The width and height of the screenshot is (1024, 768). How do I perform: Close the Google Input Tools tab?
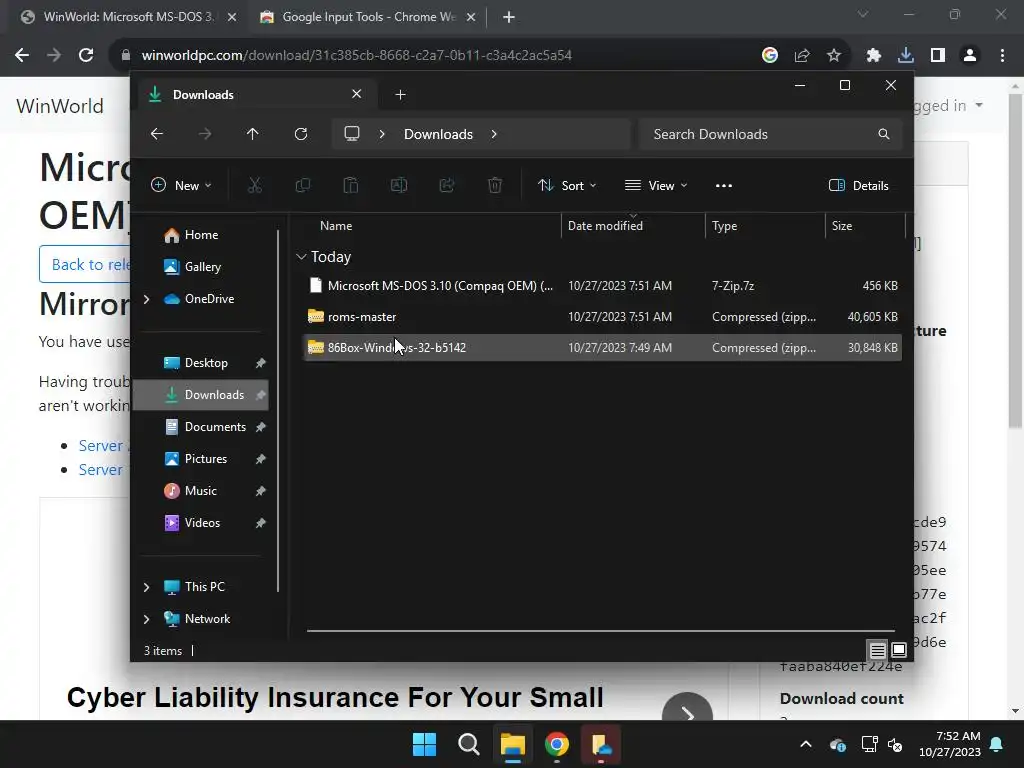point(471,17)
